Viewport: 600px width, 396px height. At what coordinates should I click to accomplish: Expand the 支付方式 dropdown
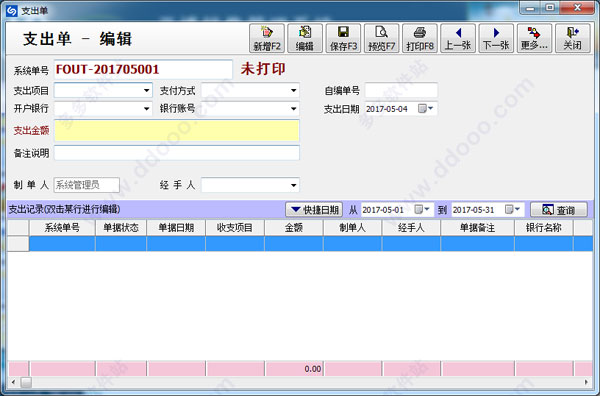click(293, 91)
